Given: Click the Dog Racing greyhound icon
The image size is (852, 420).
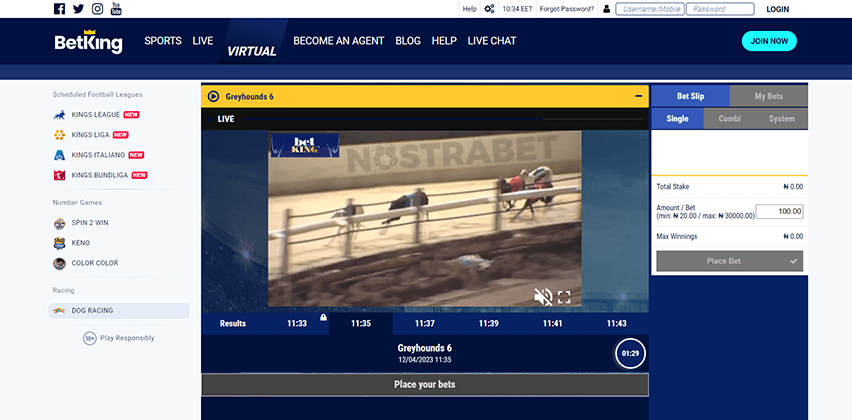Looking at the screenshot, I should pos(59,311).
